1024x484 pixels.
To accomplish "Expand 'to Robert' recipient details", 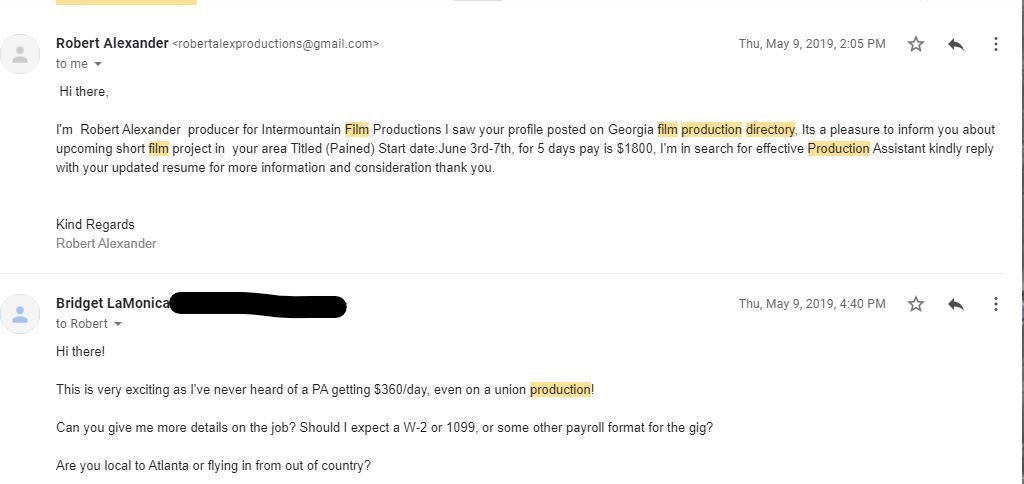I will pyautogui.click(x=118, y=324).
